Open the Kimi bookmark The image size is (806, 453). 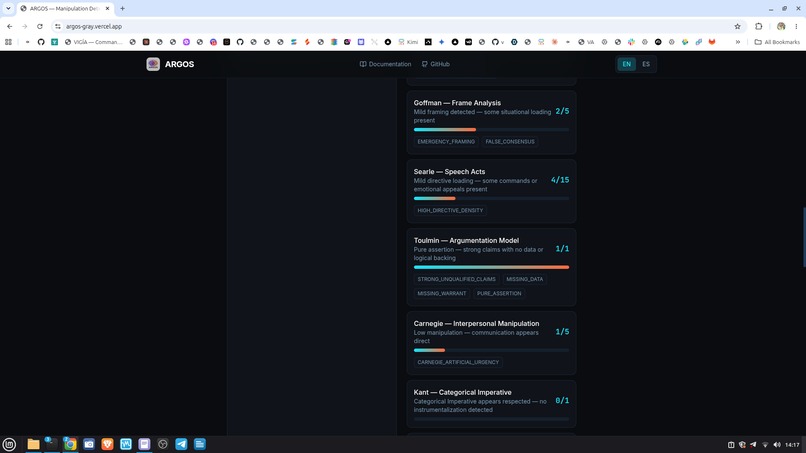(x=408, y=42)
